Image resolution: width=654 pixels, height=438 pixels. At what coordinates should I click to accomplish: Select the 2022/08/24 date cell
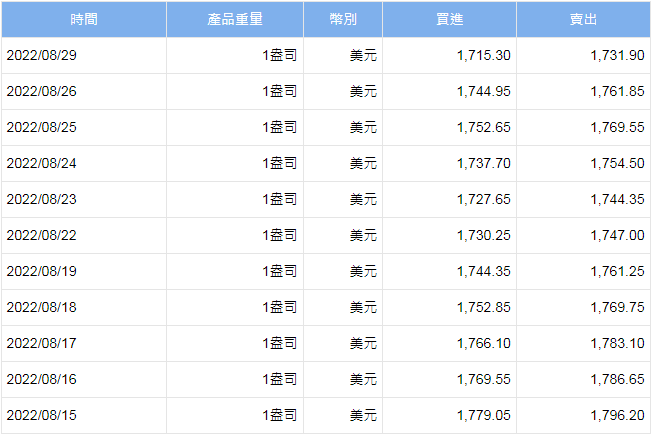coord(42,163)
